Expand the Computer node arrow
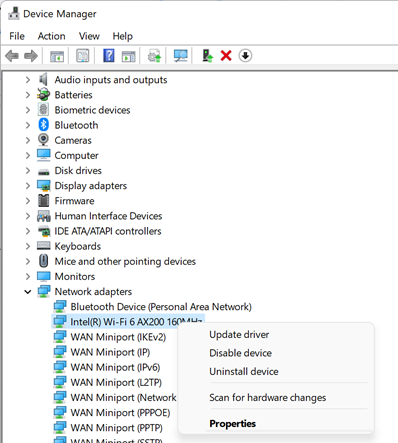 (x=28, y=155)
